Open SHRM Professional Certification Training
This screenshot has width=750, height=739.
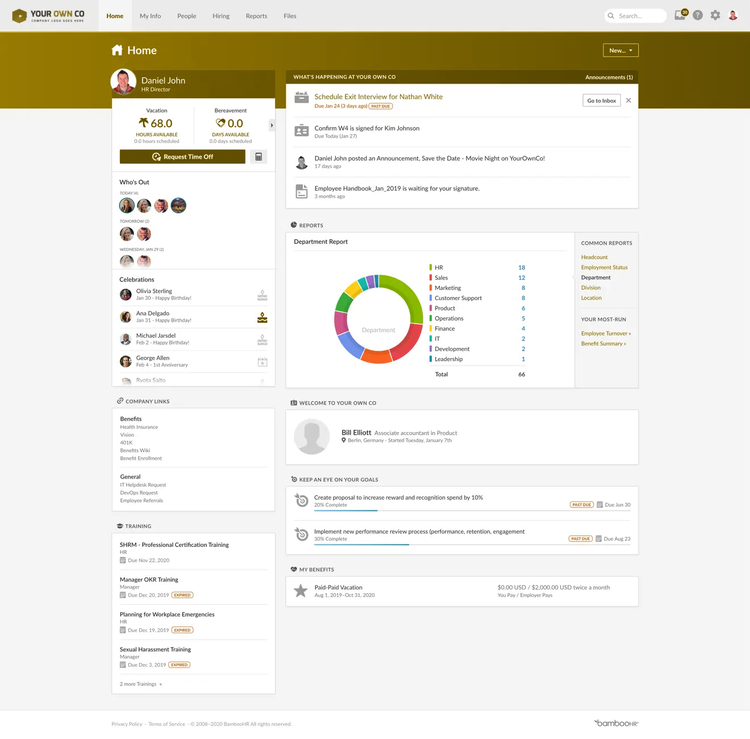coord(174,545)
